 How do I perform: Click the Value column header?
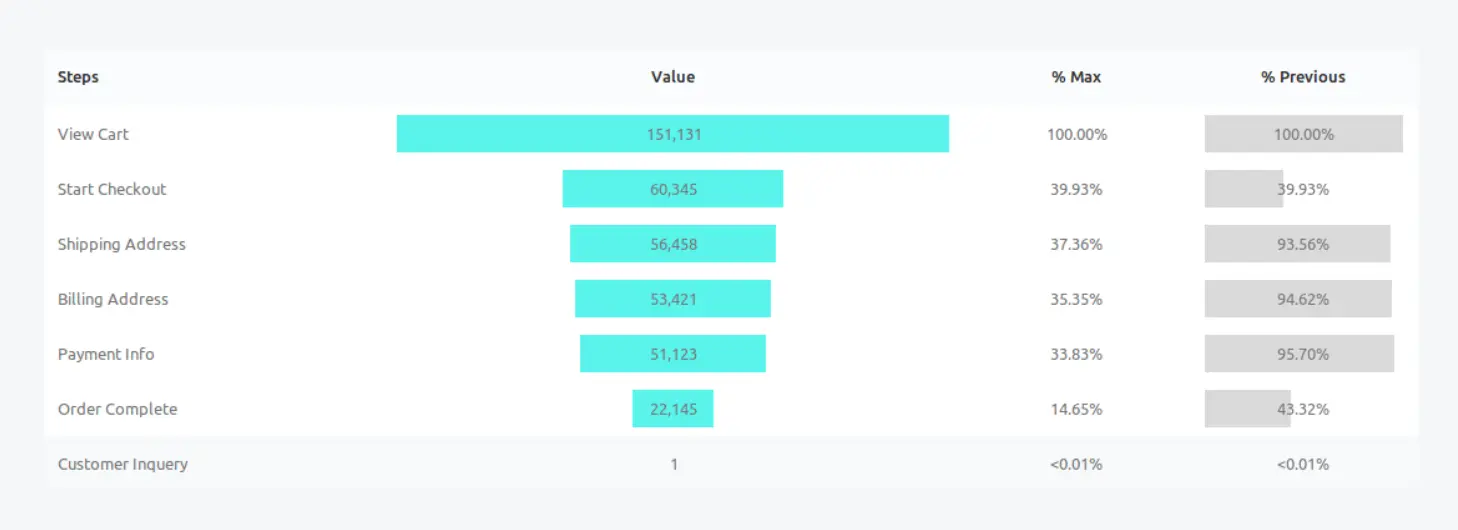673,77
